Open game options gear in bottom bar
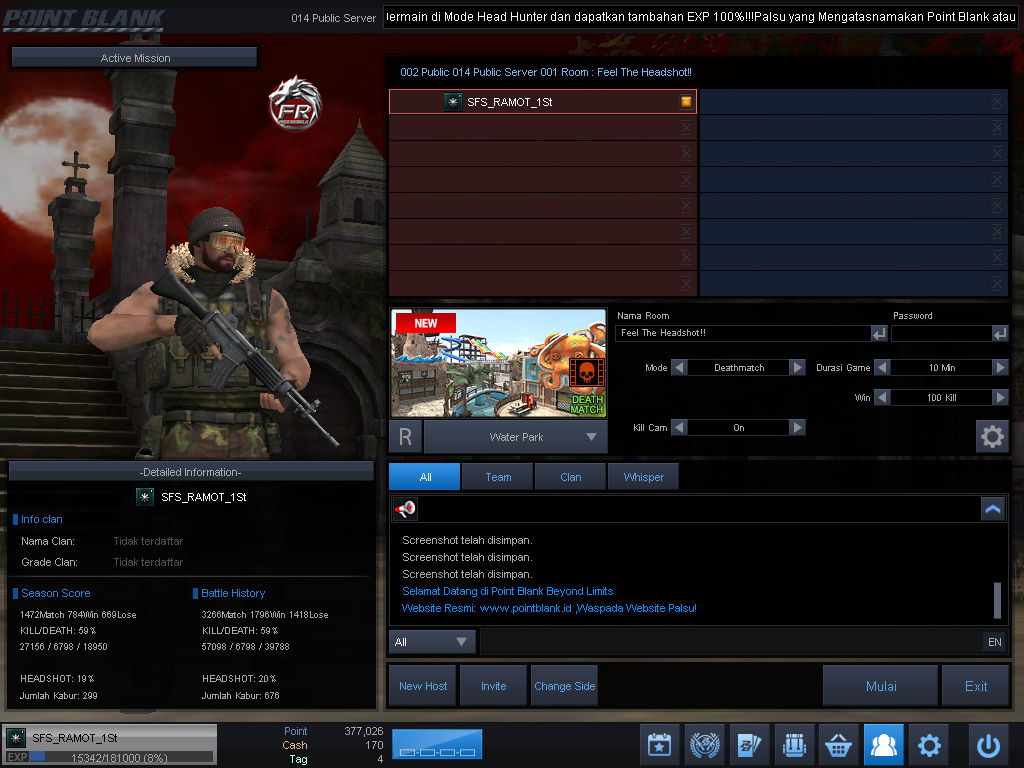 [929, 744]
